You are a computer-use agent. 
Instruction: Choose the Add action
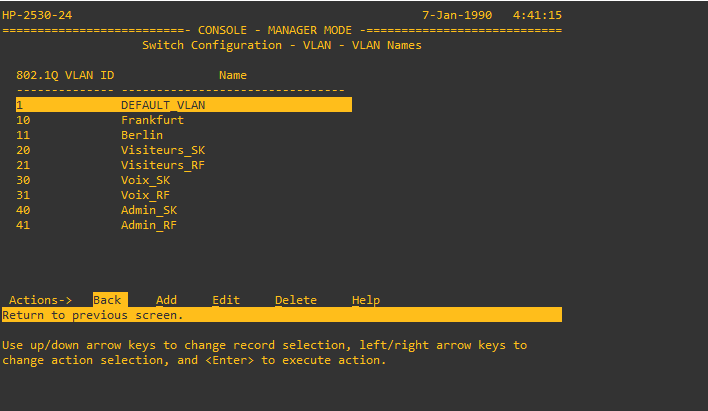[x=166, y=300]
